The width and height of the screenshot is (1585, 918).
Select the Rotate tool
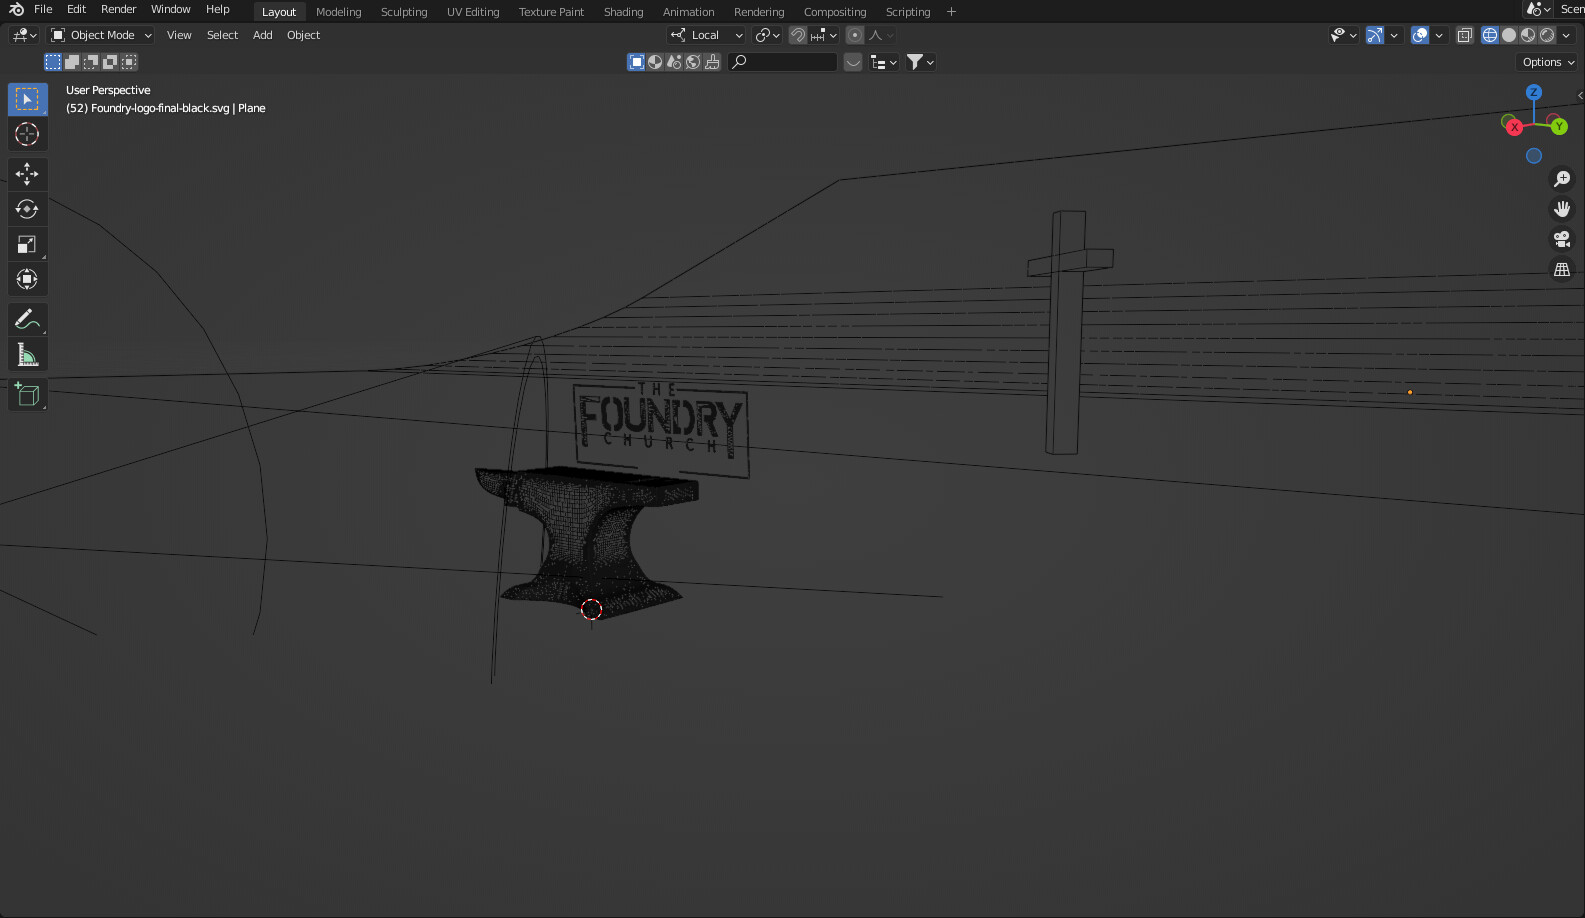[x=27, y=209]
